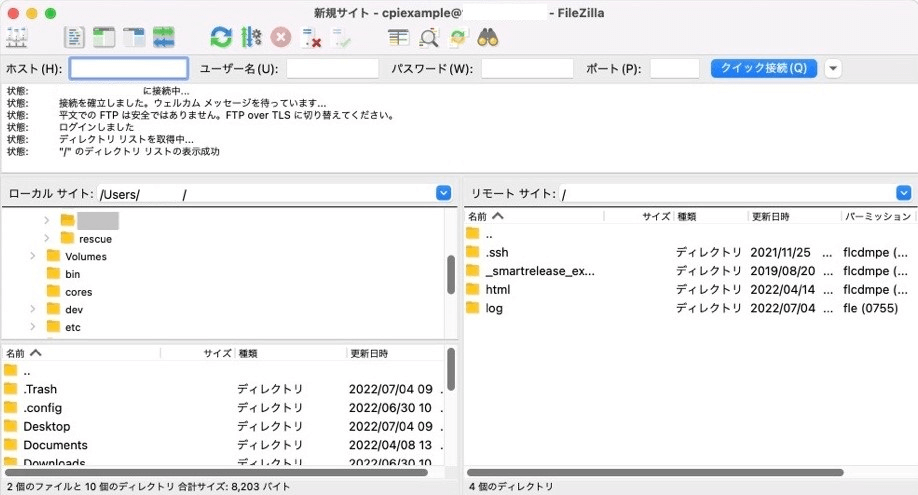
Task: Cancel the current operation via red X icon
Action: click(281, 38)
